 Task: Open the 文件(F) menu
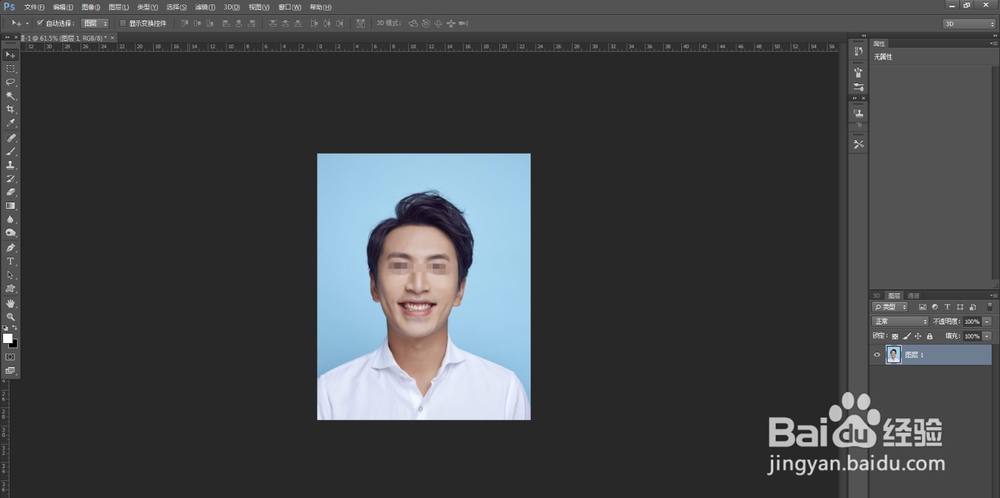34,7
